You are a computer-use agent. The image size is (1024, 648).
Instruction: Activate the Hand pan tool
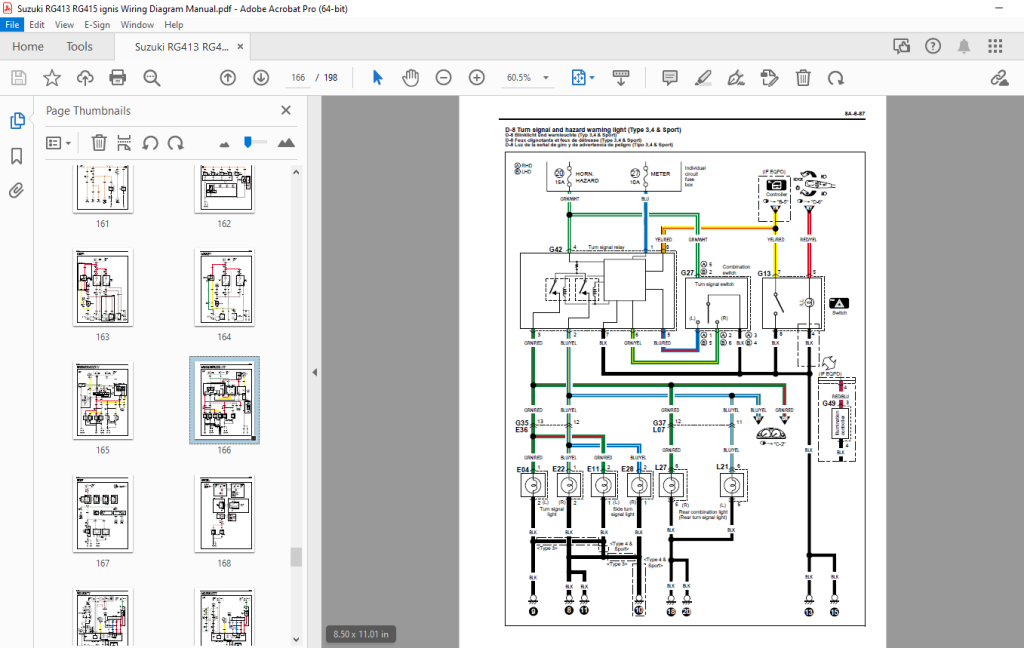pyautogui.click(x=410, y=78)
